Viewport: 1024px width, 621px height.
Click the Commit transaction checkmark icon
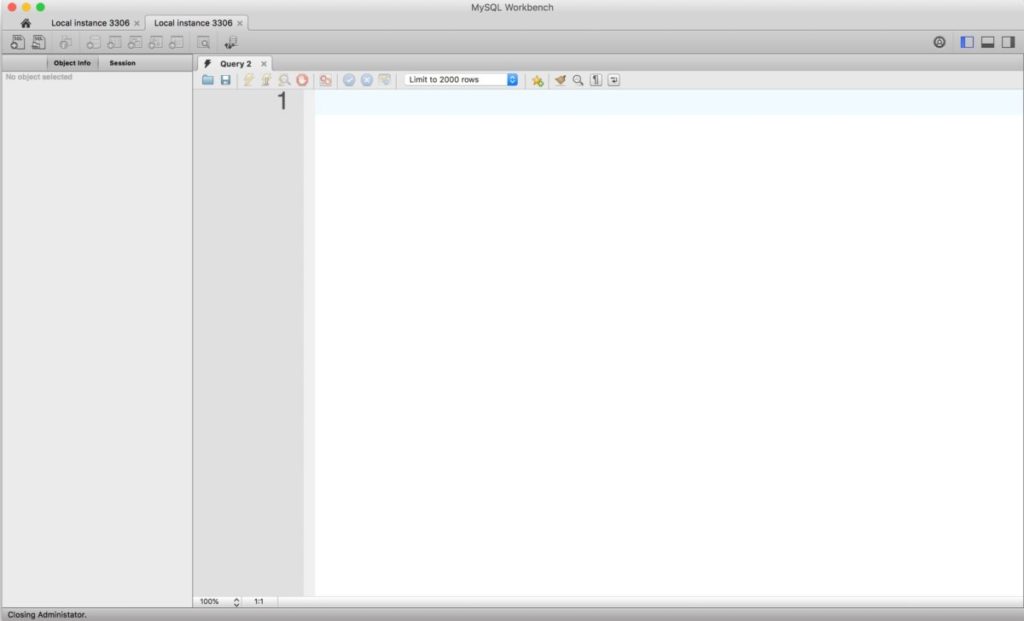tap(349, 80)
